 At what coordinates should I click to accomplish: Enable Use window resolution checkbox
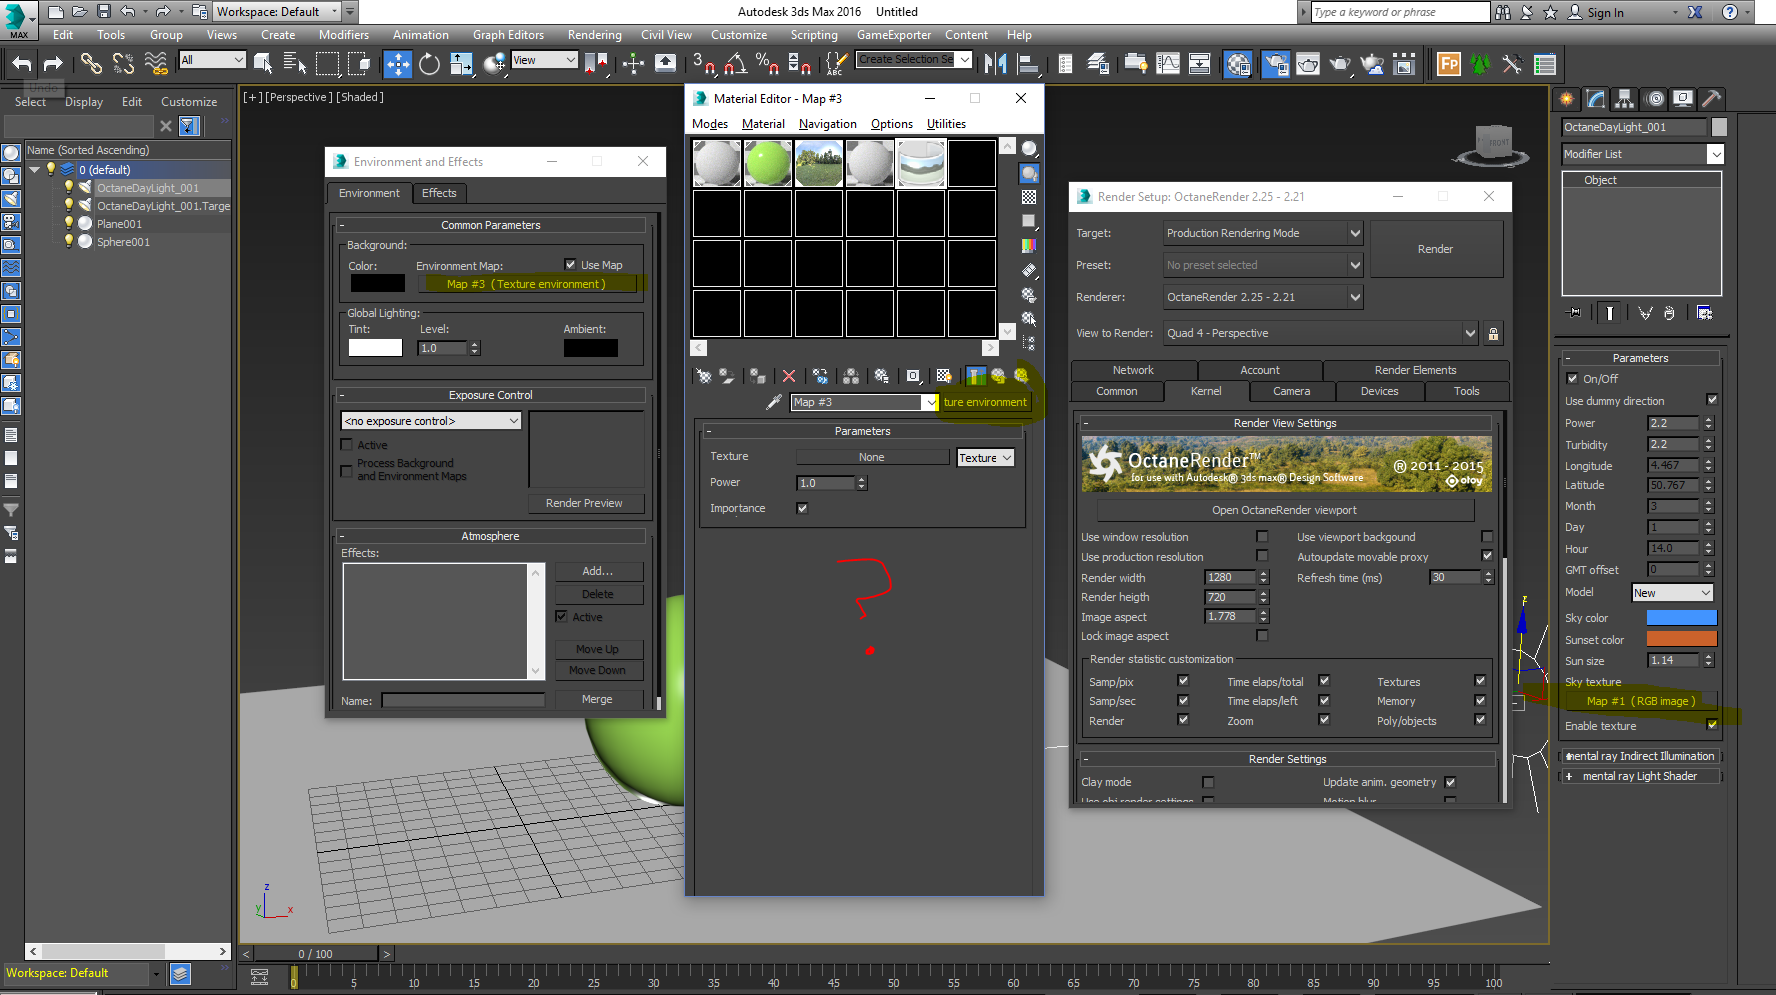(1262, 537)
